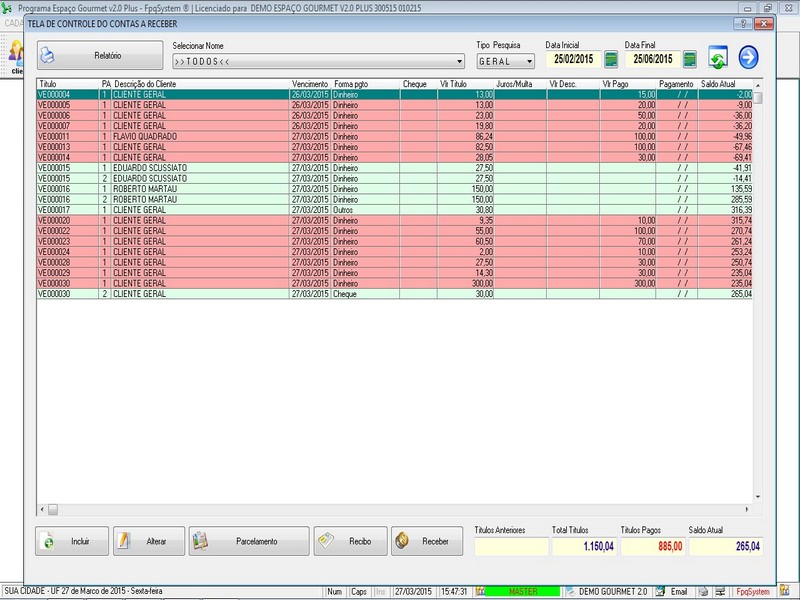Click the Vlr Titulo column header
The height and width of the screenshot is (600, 800).
pos(466,84)
